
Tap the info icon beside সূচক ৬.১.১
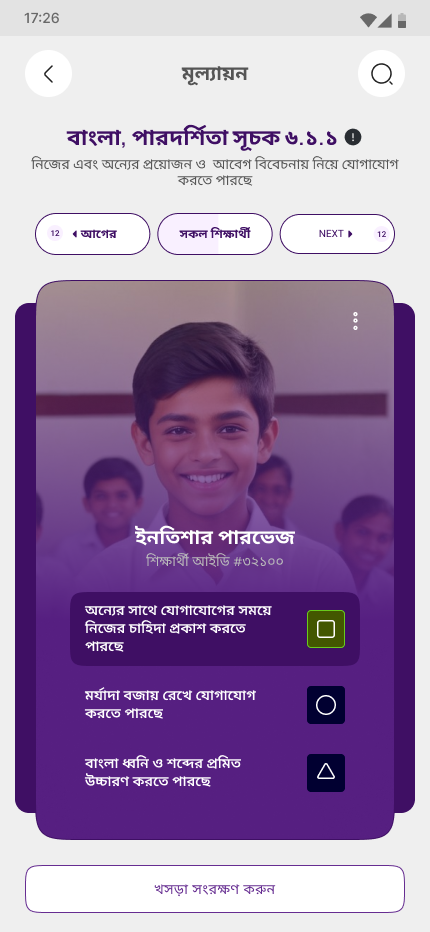pyautogui.click(x=353, y=137)
